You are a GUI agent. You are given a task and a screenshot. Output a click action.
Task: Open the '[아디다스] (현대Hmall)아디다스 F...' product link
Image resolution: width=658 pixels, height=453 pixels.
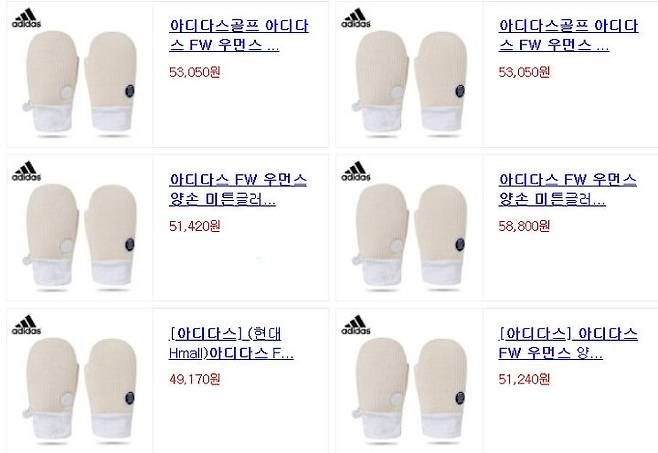click(231, 343)
